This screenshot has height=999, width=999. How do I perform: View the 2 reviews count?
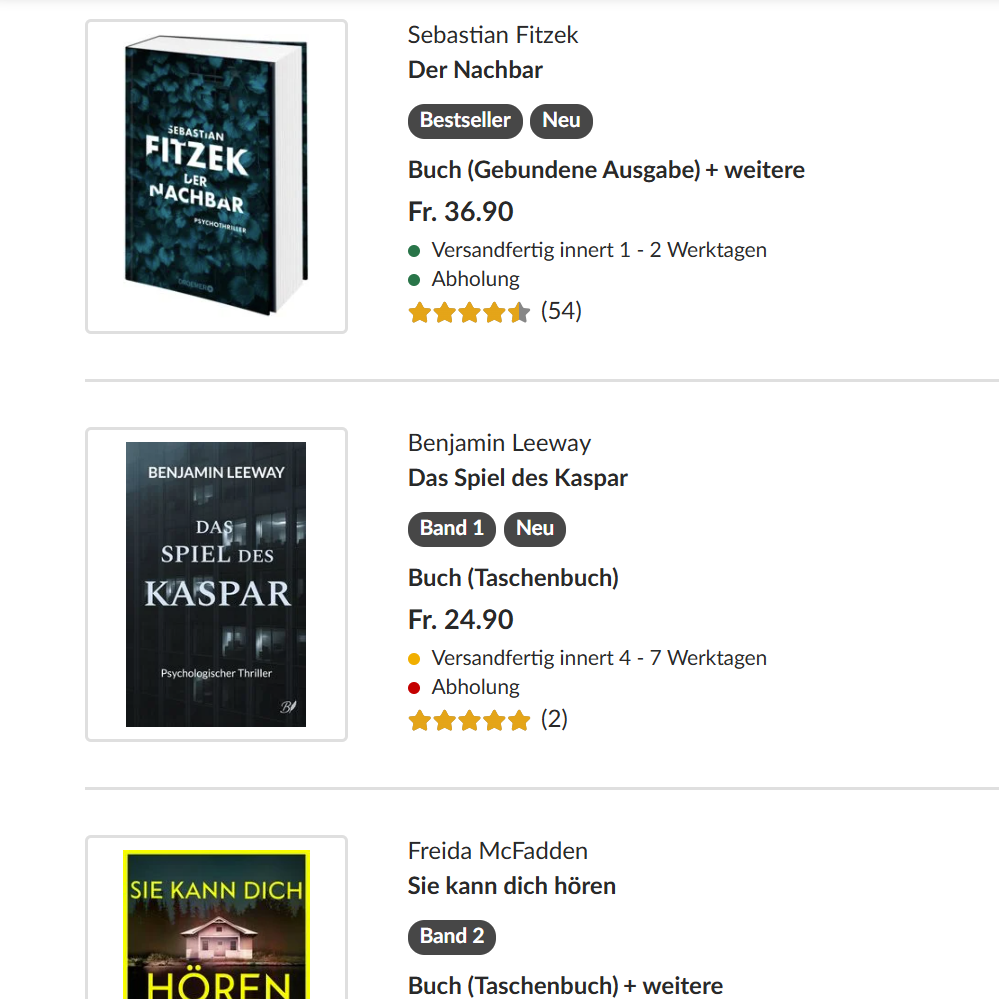pos(554,719)
